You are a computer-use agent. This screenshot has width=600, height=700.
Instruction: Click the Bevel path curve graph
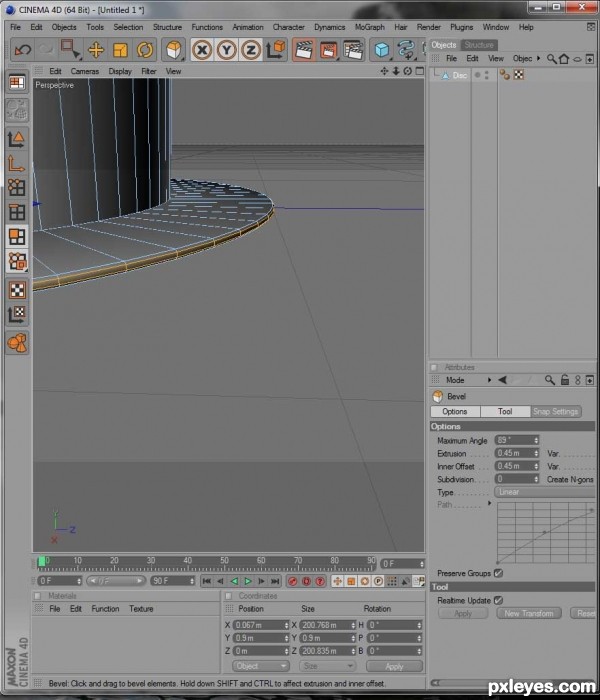pos(546,532)
